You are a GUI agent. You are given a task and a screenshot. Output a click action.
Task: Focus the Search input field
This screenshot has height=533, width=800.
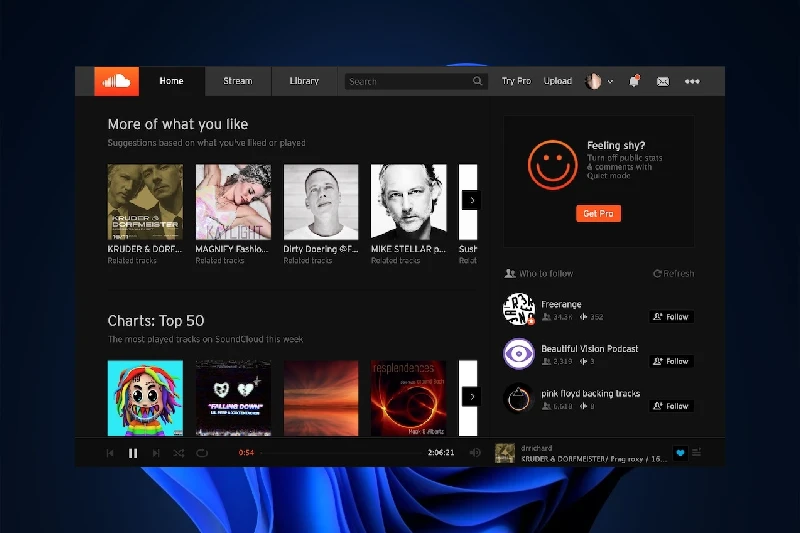tap(416, 82)
